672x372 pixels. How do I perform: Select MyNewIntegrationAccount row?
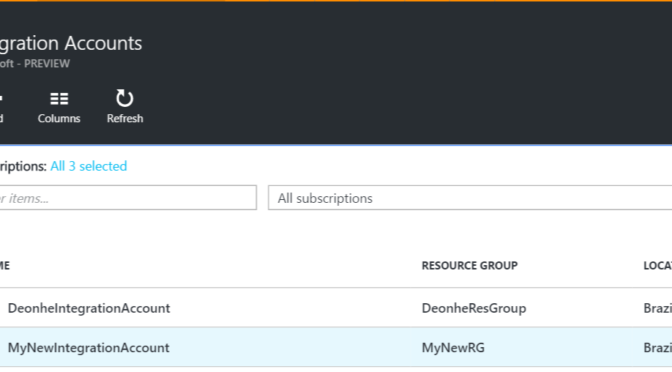click(336, 347)
